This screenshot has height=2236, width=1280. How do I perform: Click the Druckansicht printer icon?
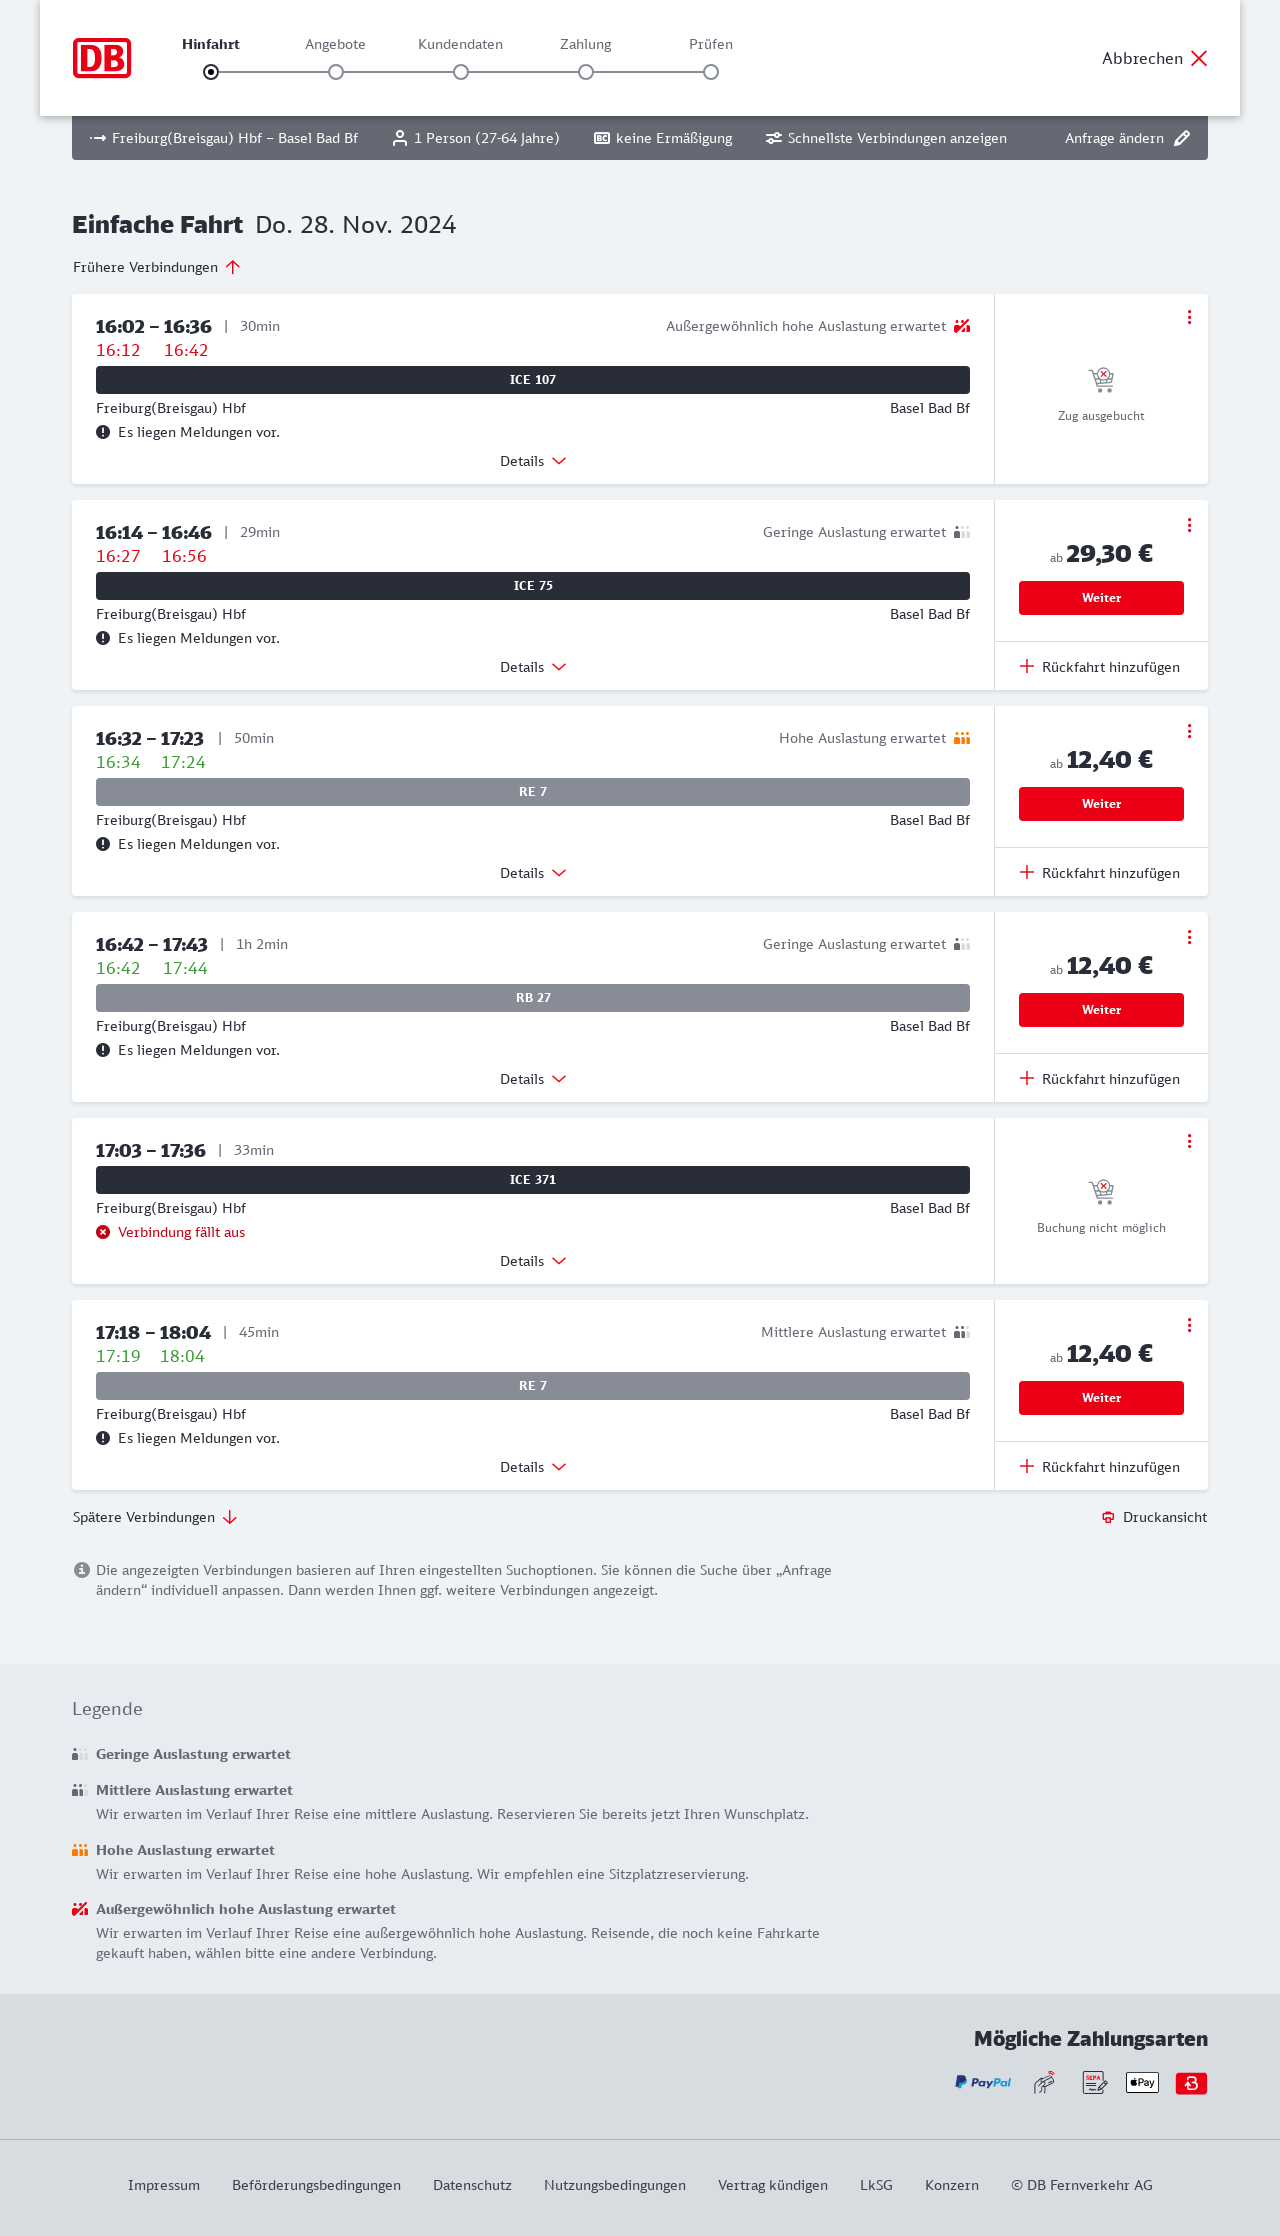pos(1108,1517)
